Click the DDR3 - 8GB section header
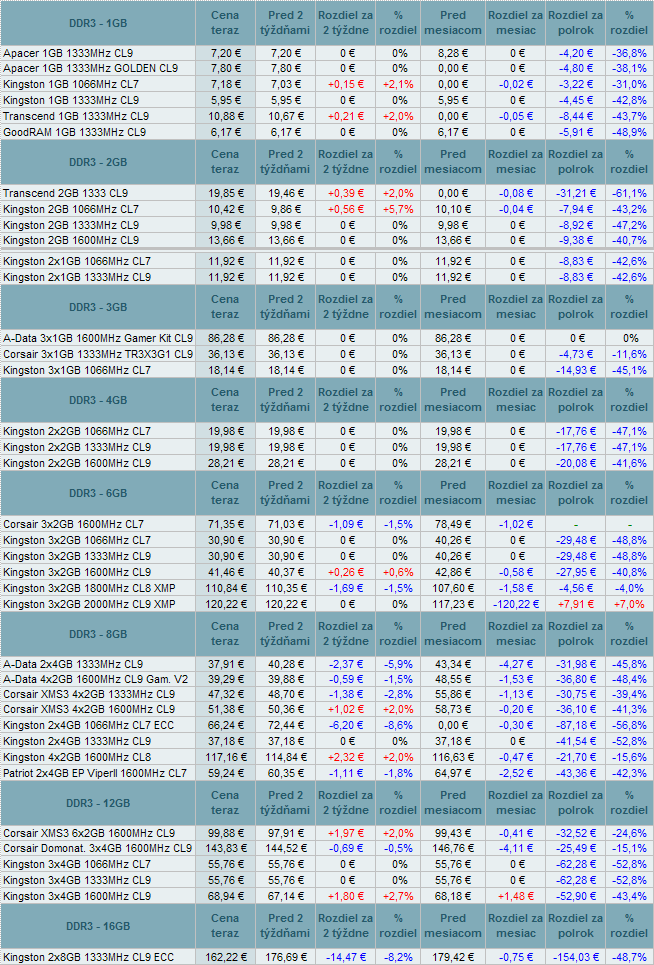The image size is (654, 965). pos(98,634)
